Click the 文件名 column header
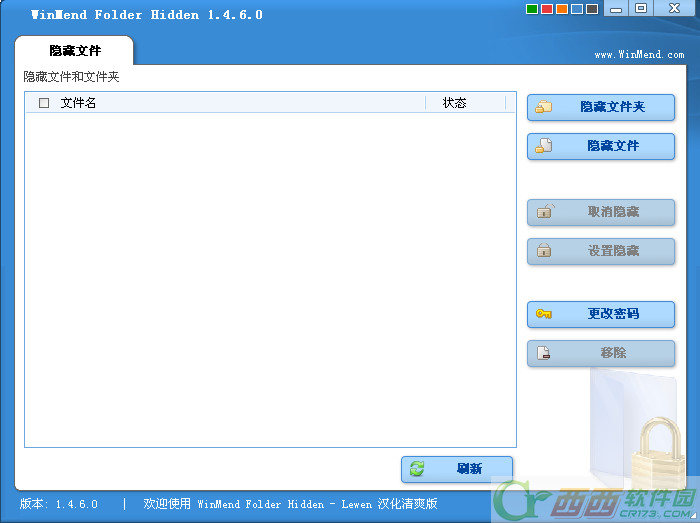This screenshot has width=700, height=523. 78,103
